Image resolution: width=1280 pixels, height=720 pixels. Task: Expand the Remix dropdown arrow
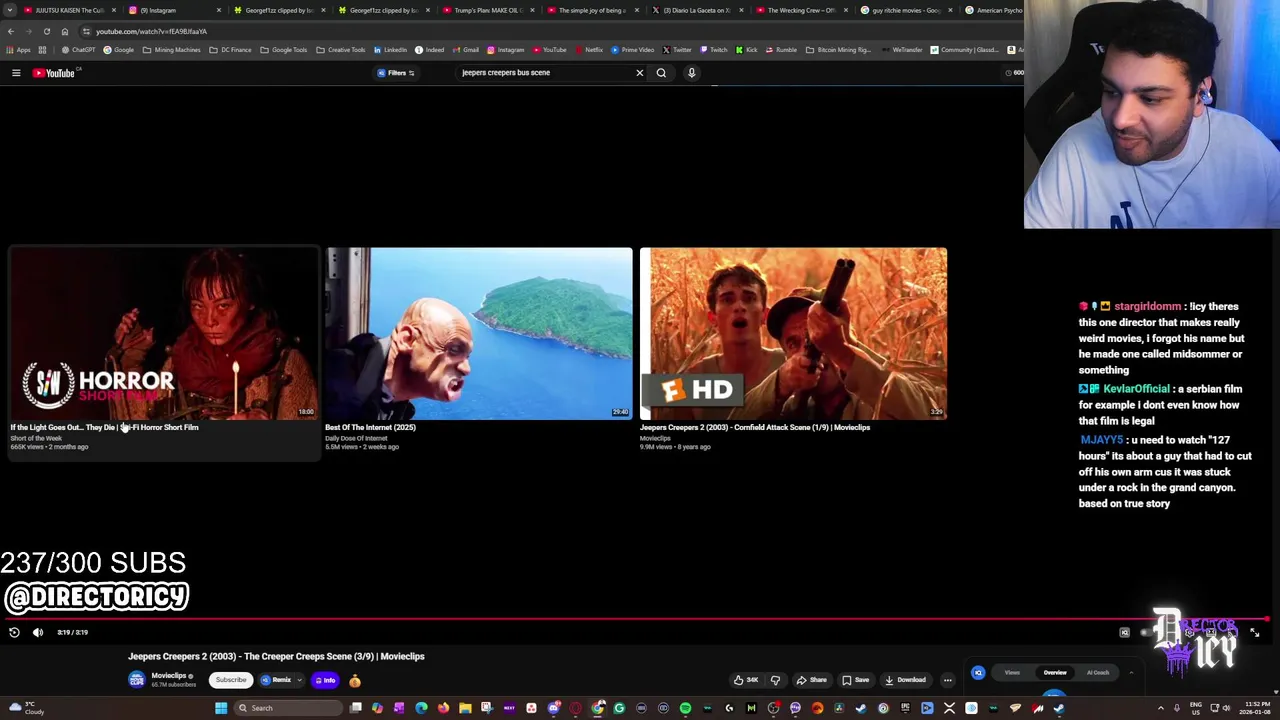pyautogui.click(x=298, y=680)
